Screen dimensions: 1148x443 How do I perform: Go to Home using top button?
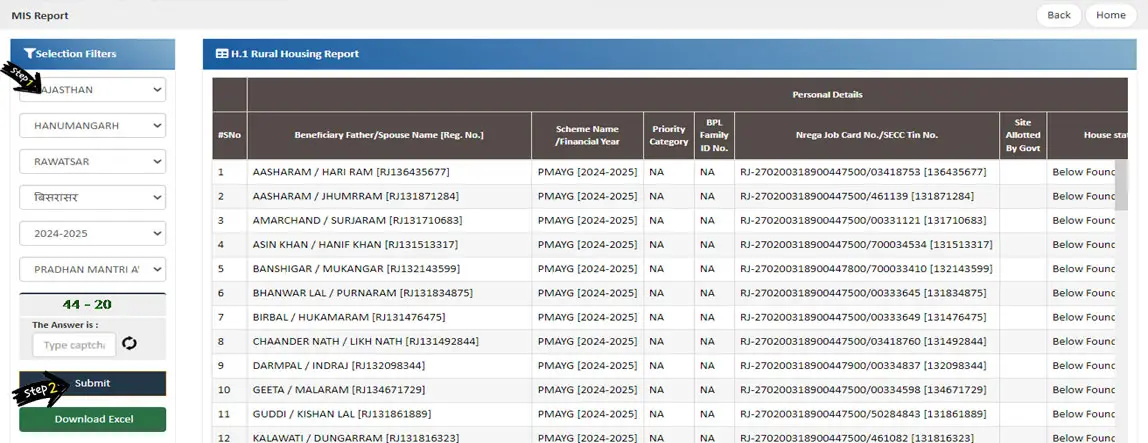[x=1110, y=15]
